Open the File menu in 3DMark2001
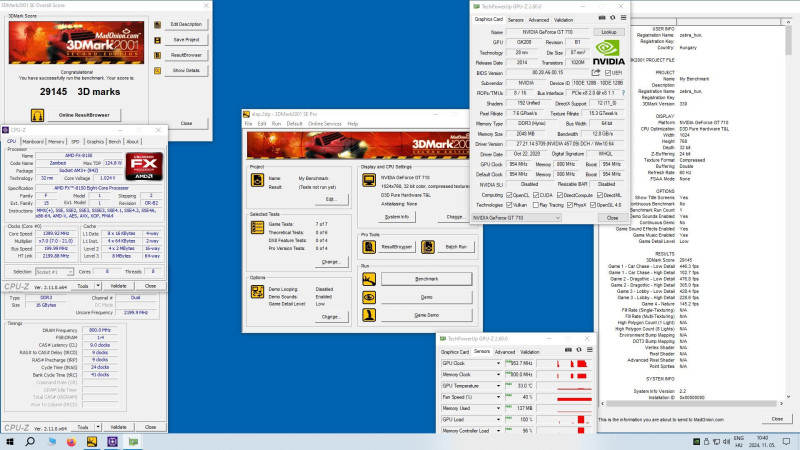The height and width of the screenshot is (450, 800). pyautogui.click(x=248, y=124)
